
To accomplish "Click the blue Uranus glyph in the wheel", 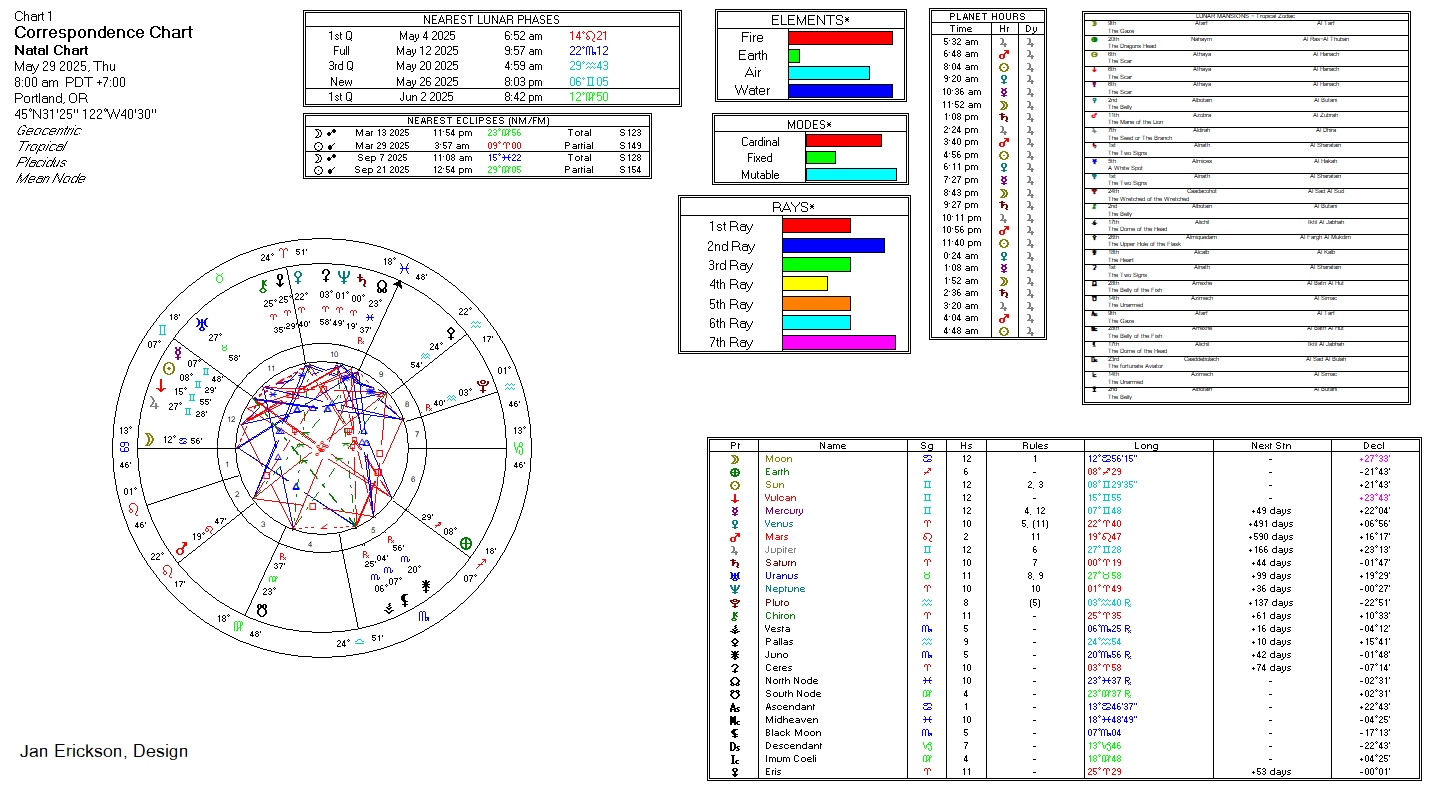I will pyautogui.click(x=202, y=324).
